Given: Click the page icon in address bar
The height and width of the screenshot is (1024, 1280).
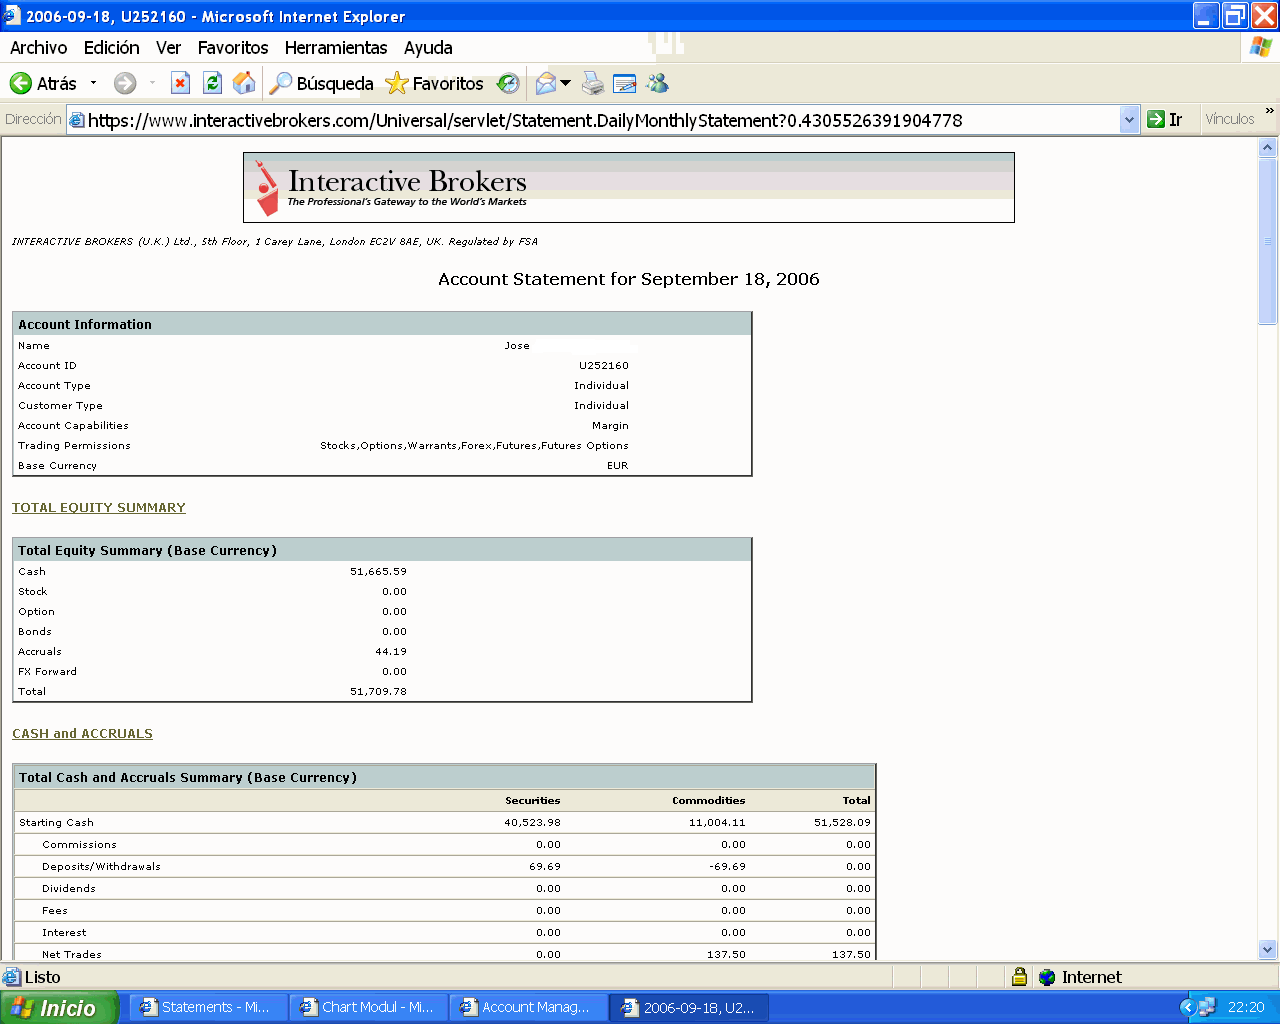Looking at the screenshot, I should coord(76,119).
